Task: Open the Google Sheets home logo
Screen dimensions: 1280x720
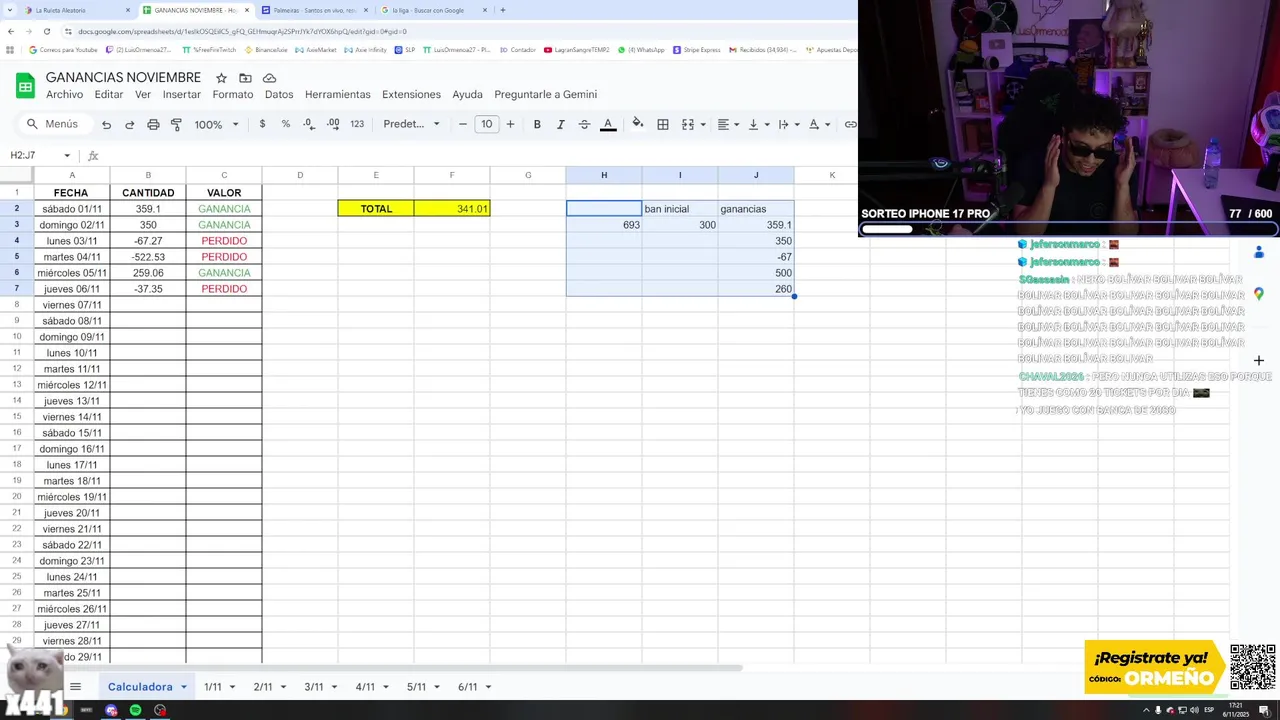Action: click(25, 86)
